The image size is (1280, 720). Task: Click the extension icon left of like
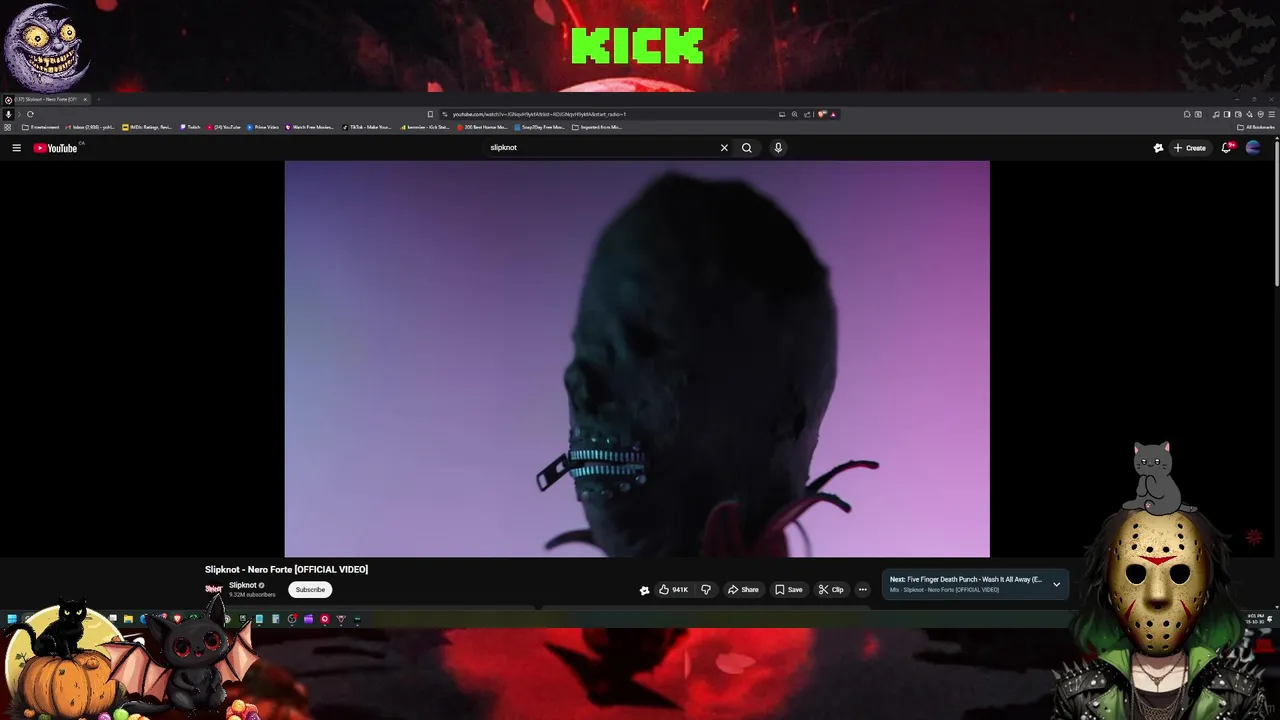(645, 590)
